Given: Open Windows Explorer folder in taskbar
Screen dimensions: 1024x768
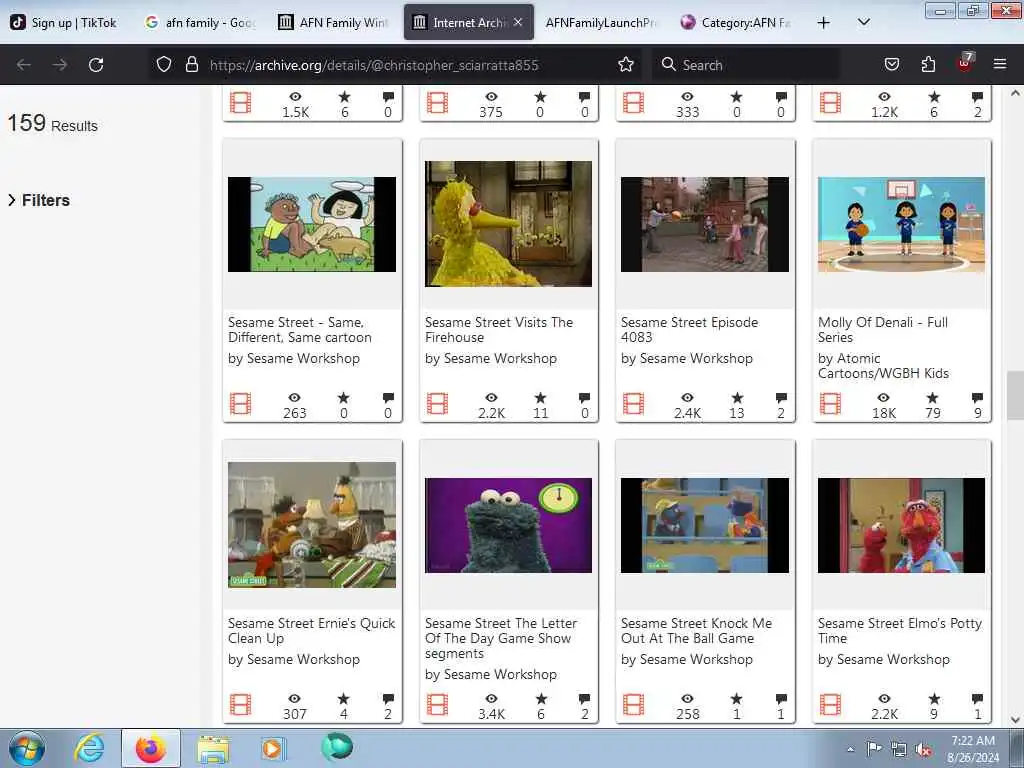Looking at the screenshot, I should (213, 748).
